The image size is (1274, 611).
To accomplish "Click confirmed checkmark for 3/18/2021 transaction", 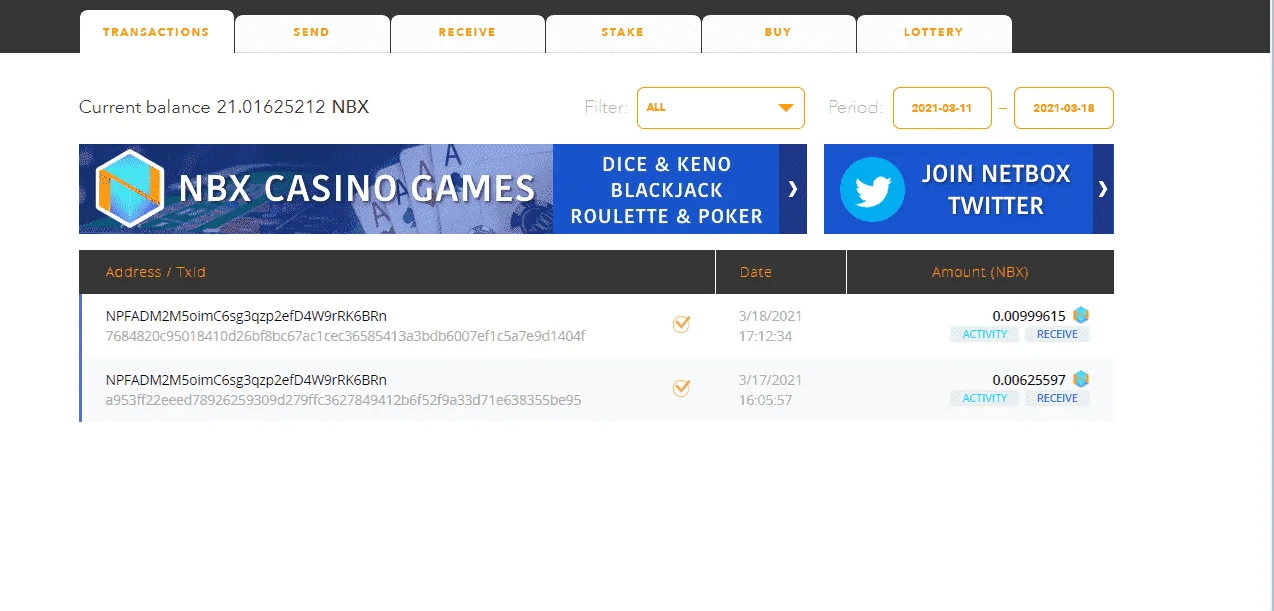I will 681,323.
